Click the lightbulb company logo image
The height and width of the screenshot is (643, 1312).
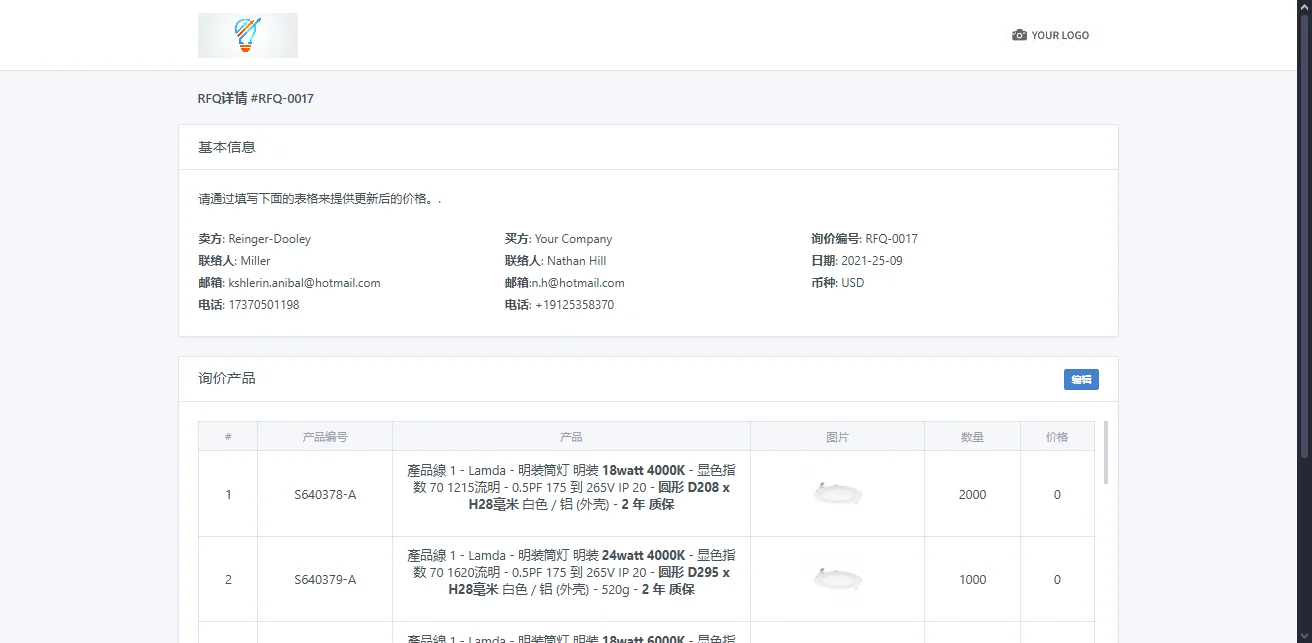pos(247,34)
